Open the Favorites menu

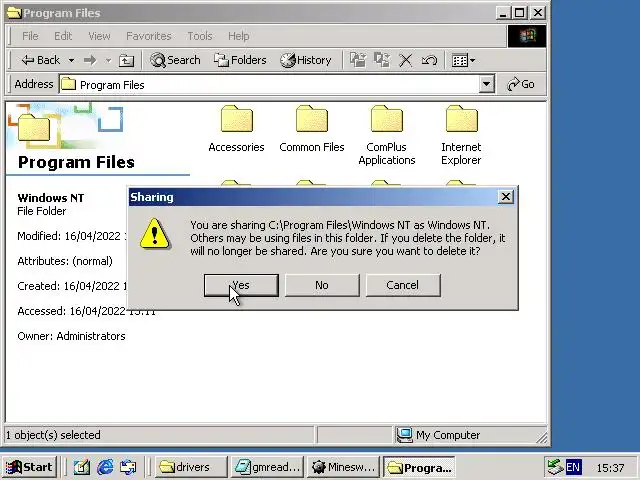pos(149,36)
